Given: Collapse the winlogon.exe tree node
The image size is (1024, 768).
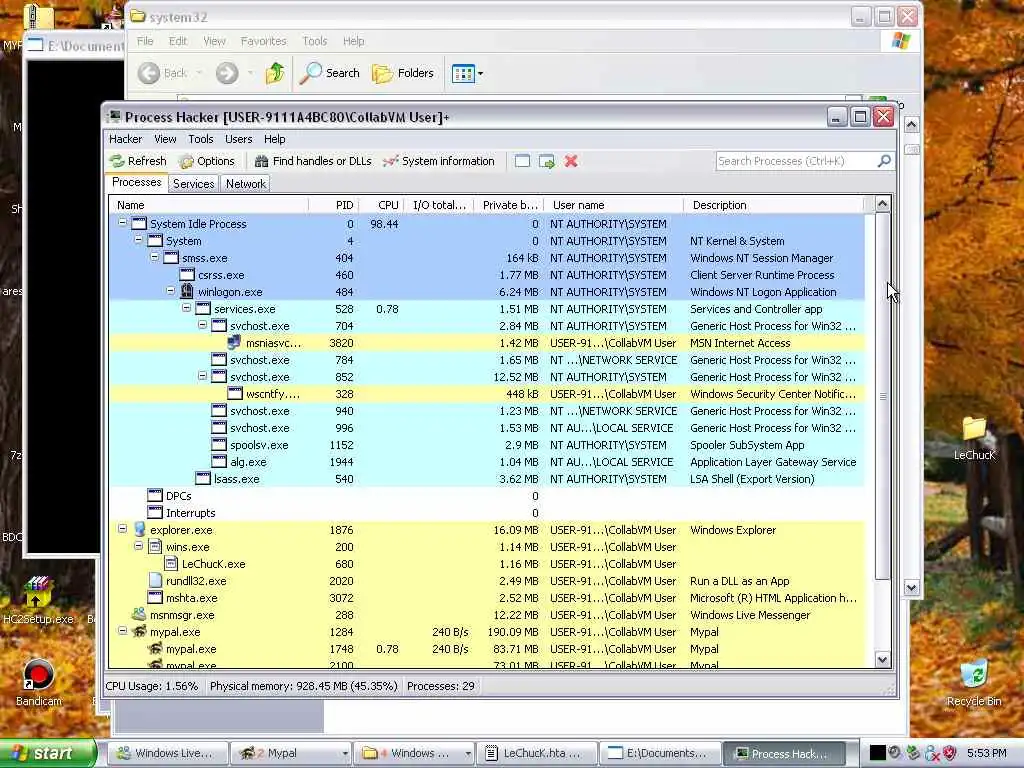Looking at the screenshot, I should click(x=170, y=291).
